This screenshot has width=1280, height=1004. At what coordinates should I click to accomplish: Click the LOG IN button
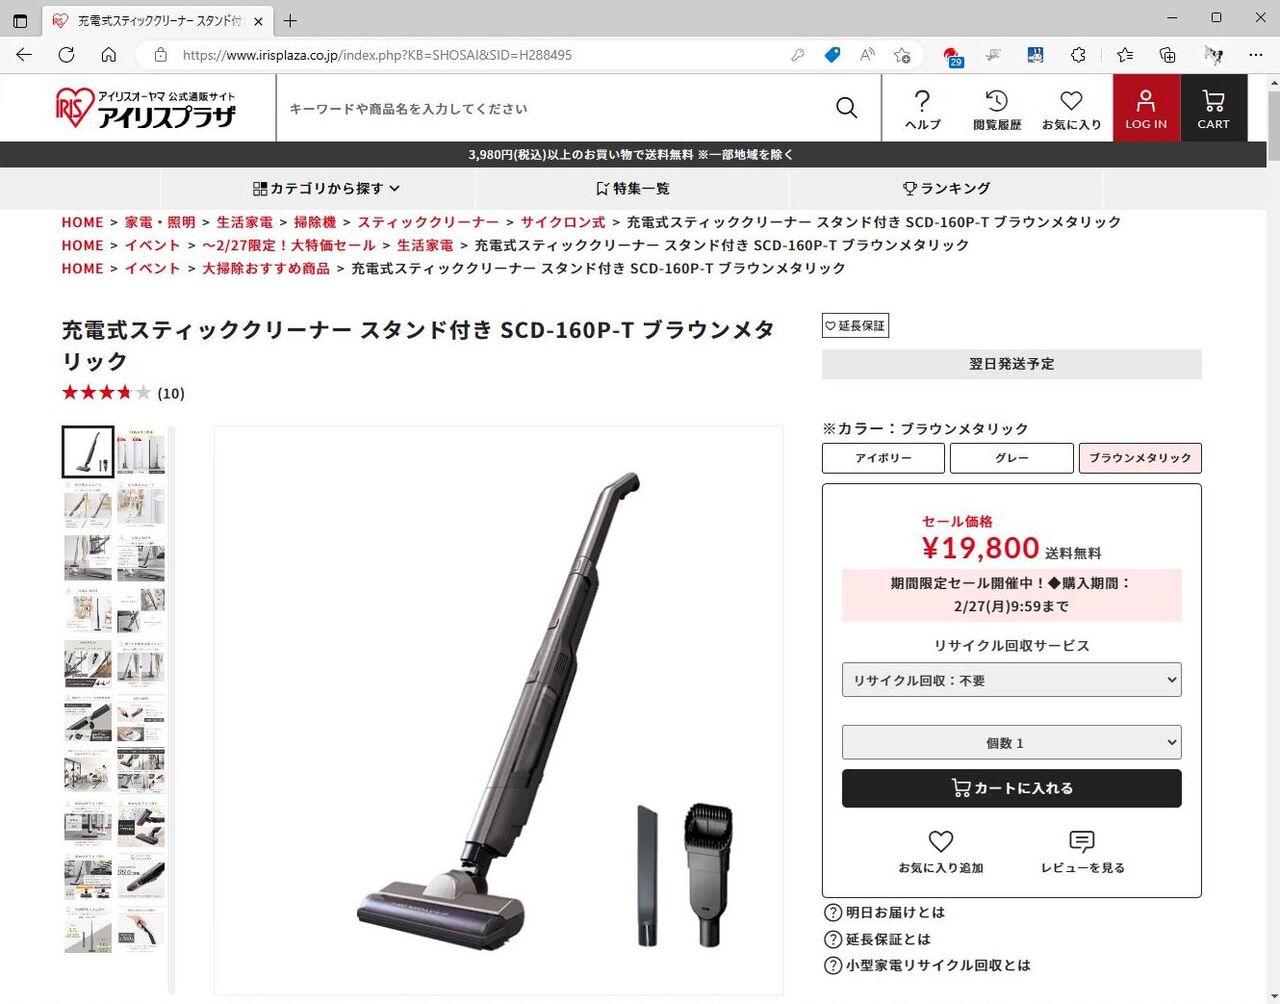pos(1146,108)
